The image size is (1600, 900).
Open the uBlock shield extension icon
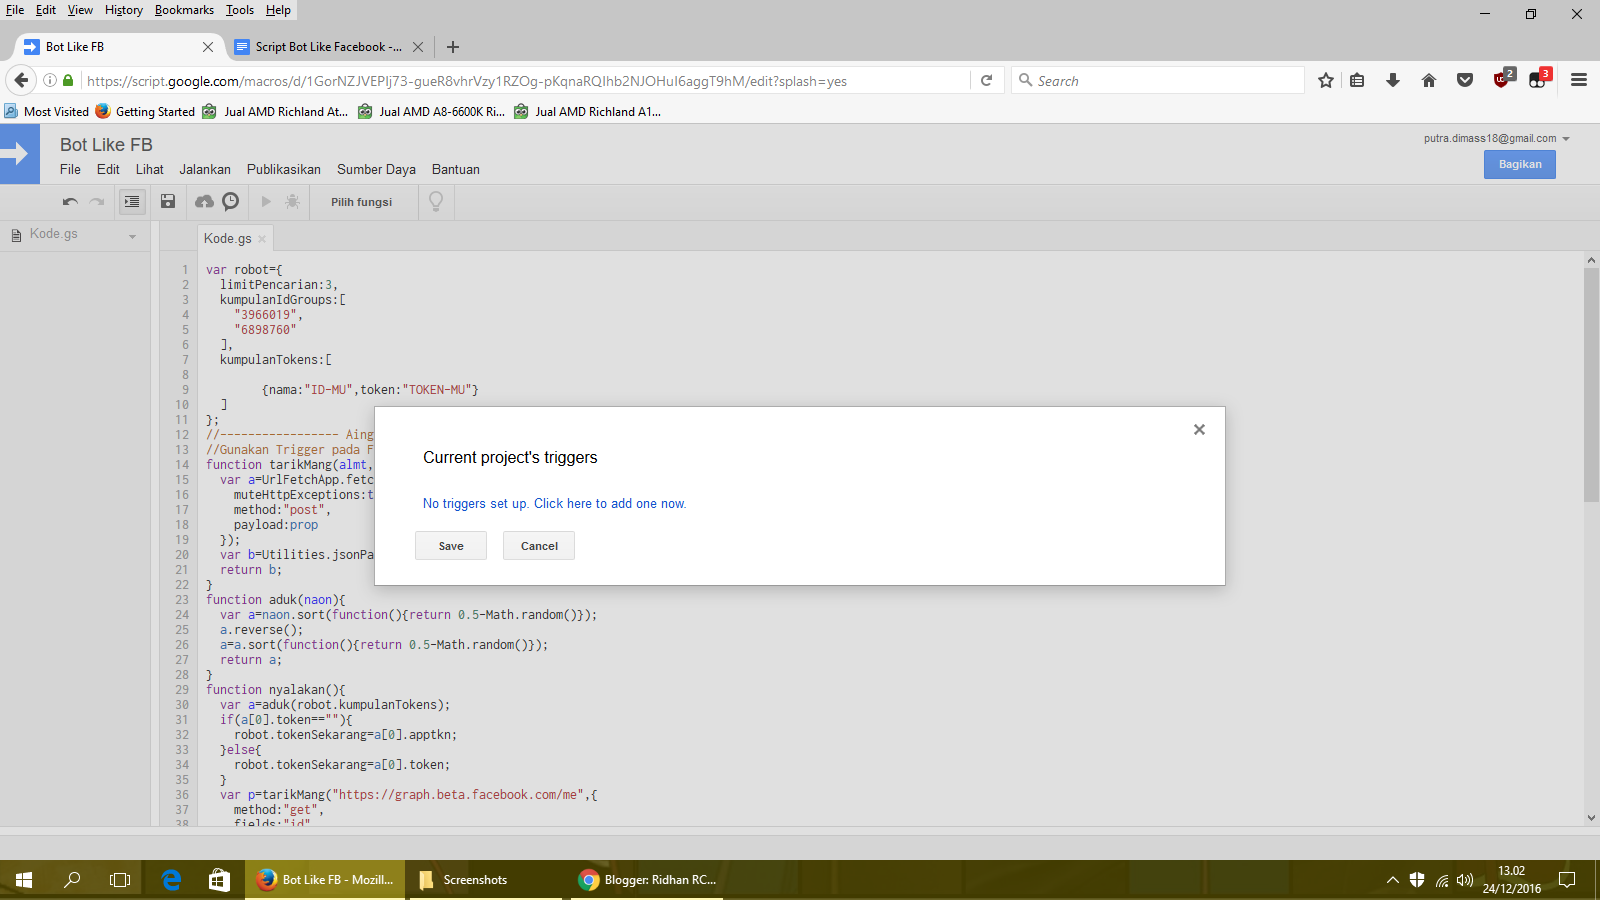click(x=1503, y=79)
